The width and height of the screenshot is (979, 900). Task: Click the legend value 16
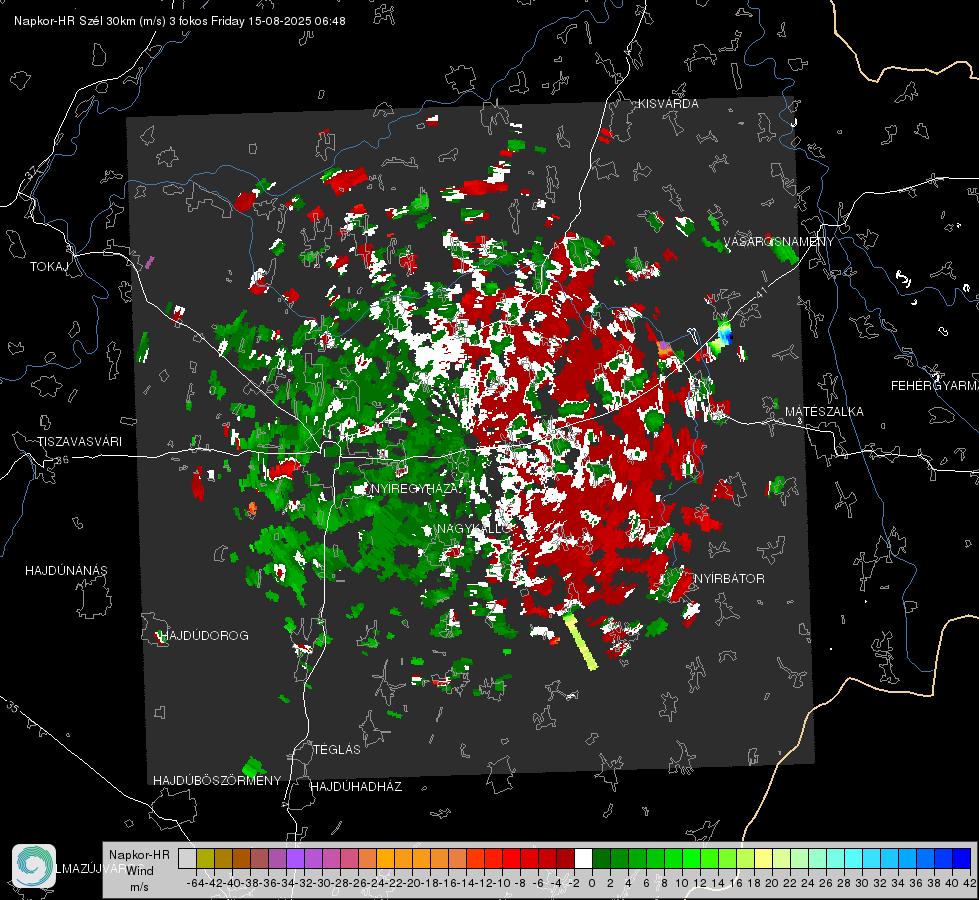pos(735,883)
